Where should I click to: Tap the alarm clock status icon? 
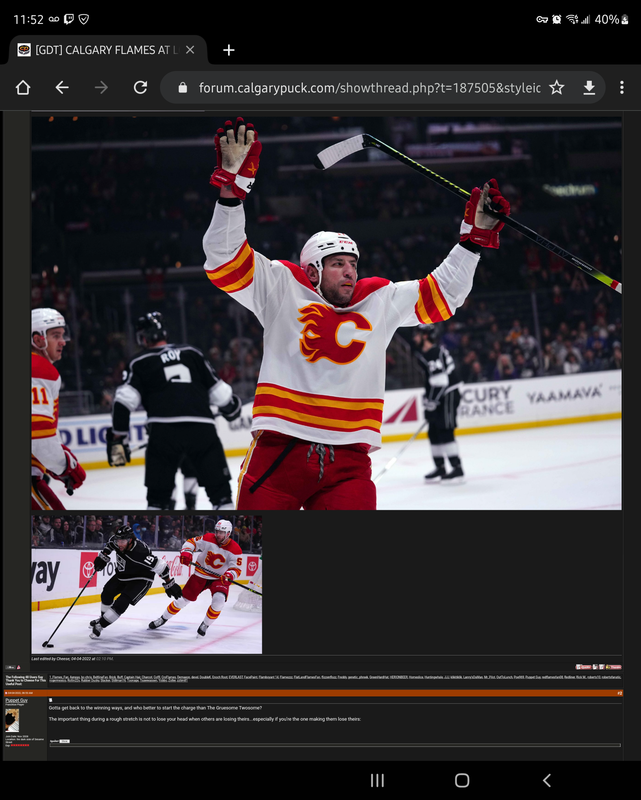pyautogui.click(x=556, y=19)
